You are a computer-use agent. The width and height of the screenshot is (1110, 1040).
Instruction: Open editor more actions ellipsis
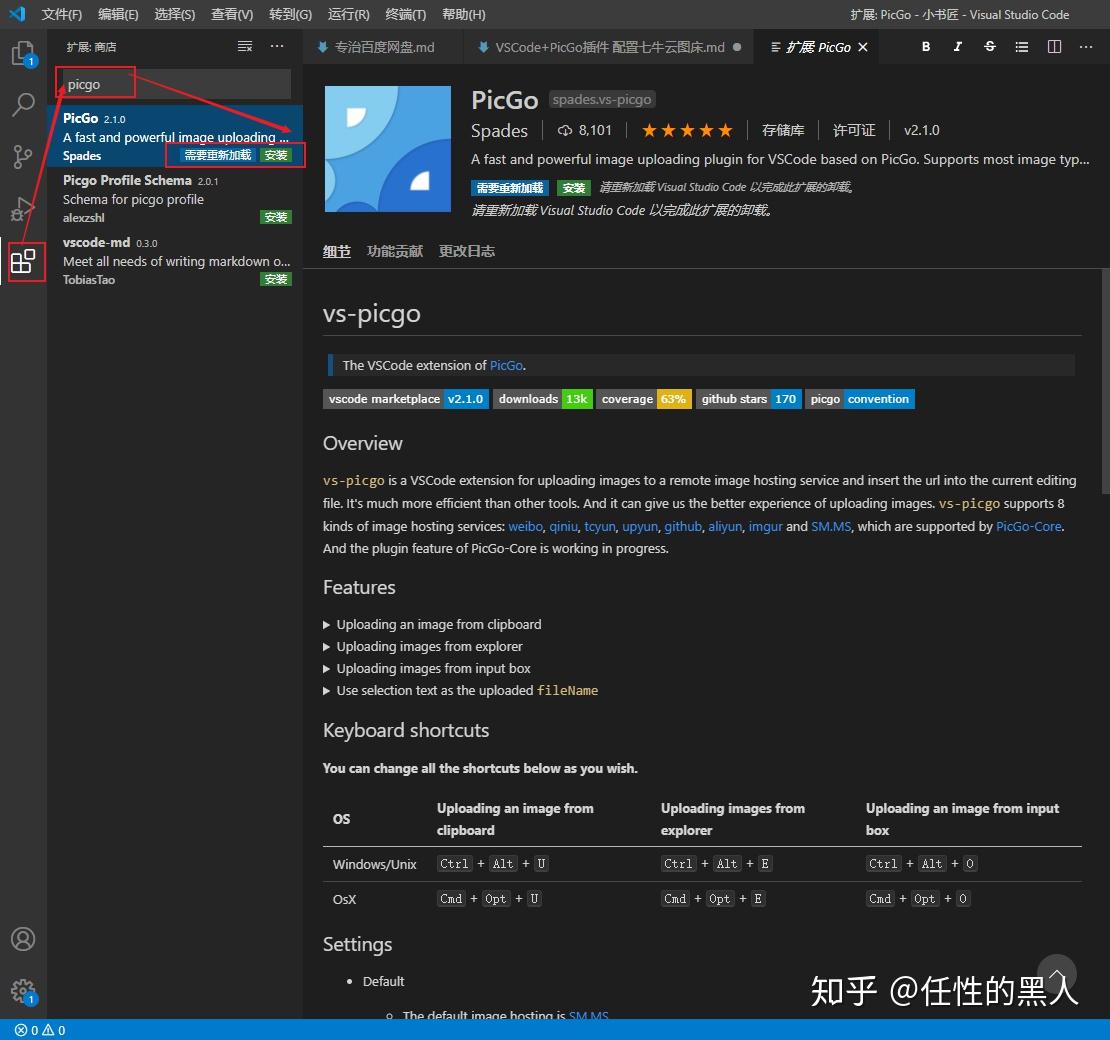point(1086,47)
